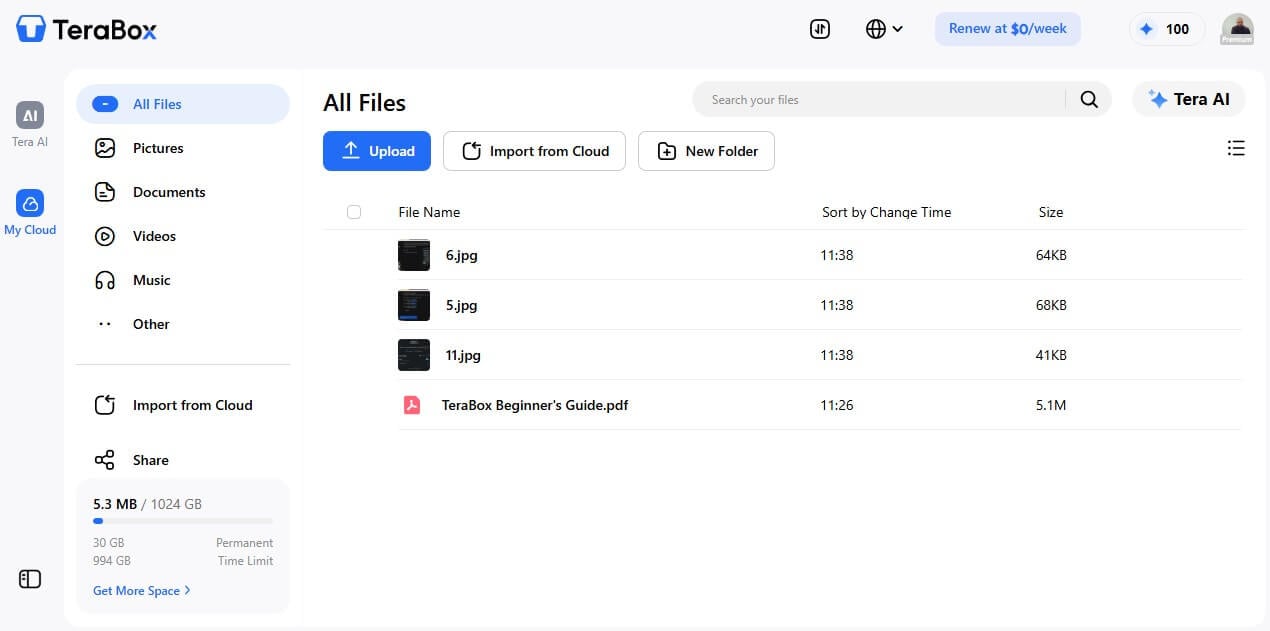Screen dimensions: 1270x631
Task: Click the TeraBox logo
Action: (87, 29)
